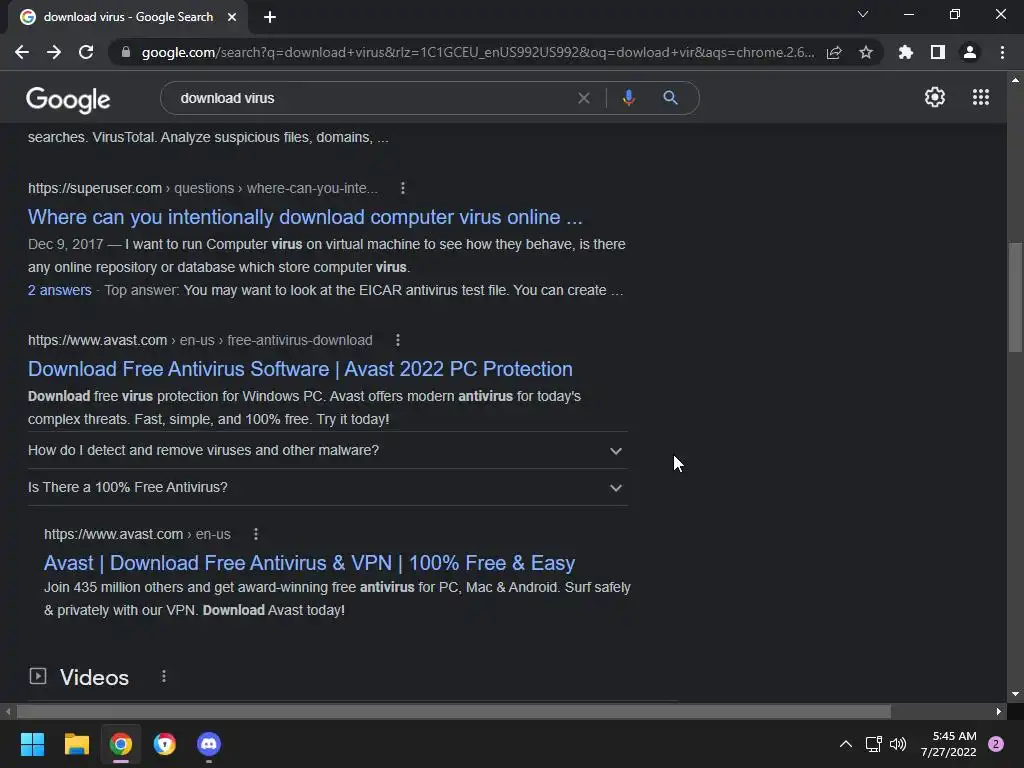Click the vertical scrollbar thumb
1024x768 pixels.
(1015, 297)
